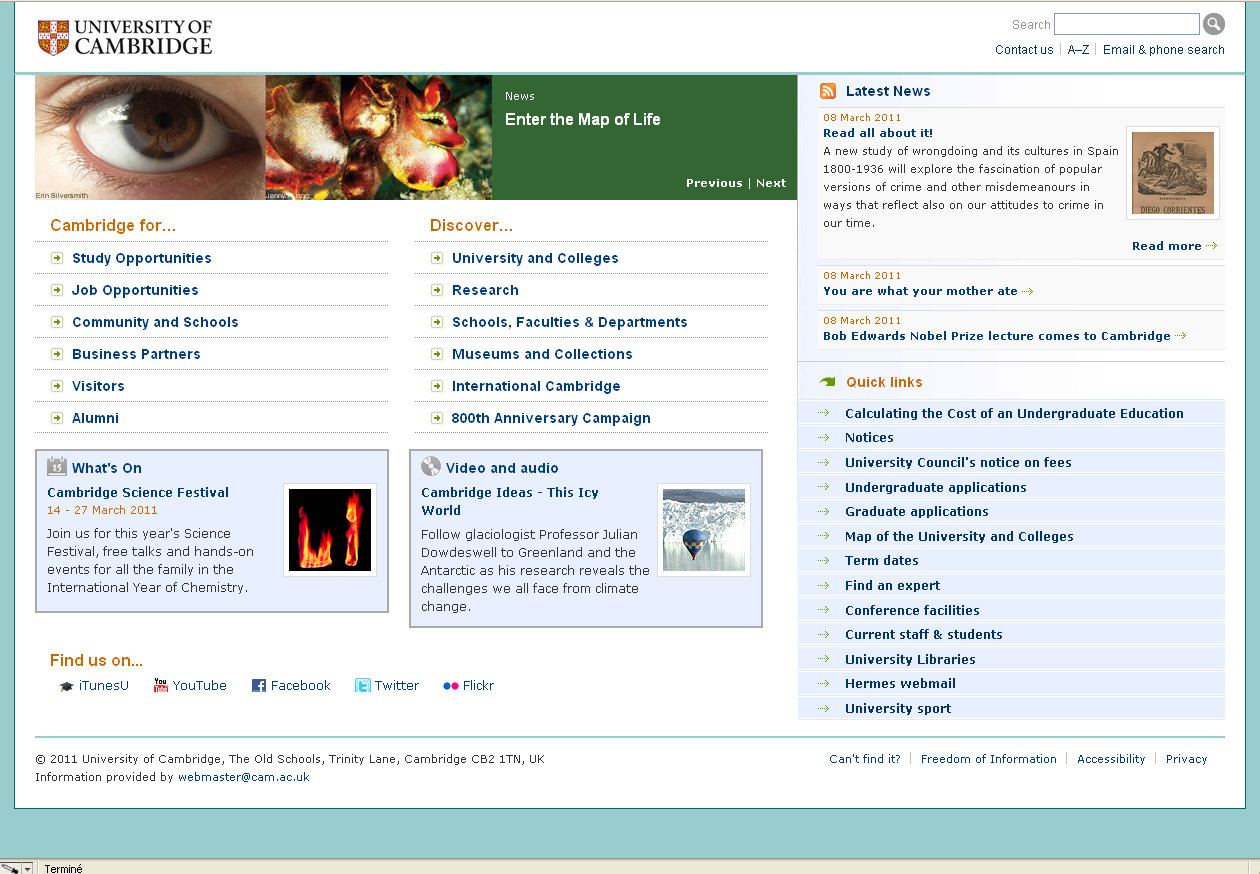The height and width of the screenshot is (874, 1260).
Task: Click the eye banner photo
Action: (x=150, y=138)
